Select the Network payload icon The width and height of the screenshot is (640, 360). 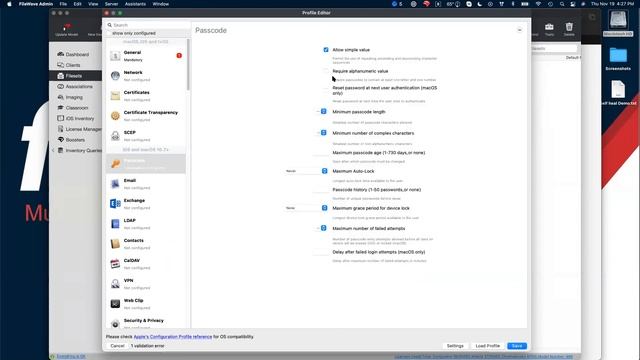(x=115, y=76)
